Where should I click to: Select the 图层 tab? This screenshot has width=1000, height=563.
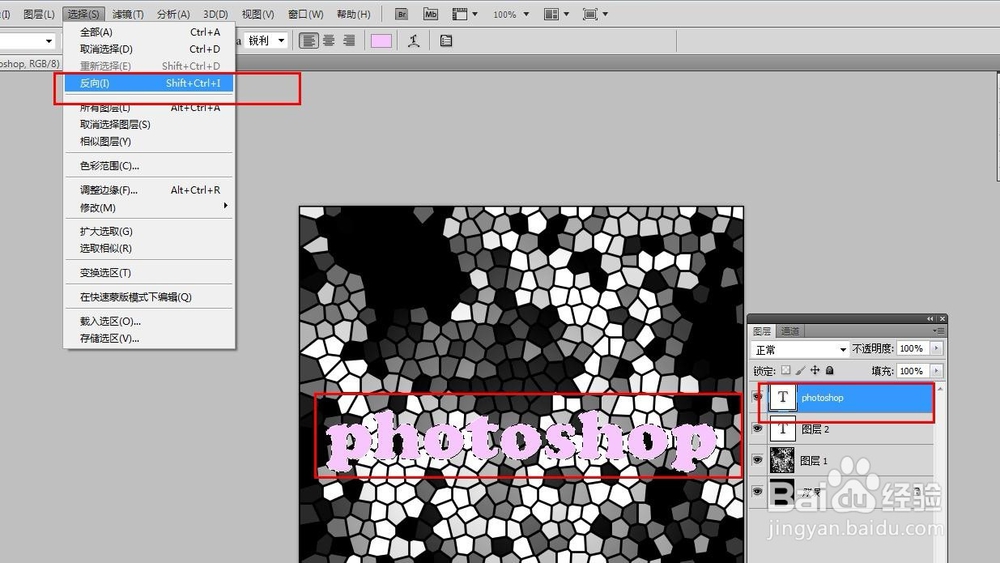pos(762,331)
